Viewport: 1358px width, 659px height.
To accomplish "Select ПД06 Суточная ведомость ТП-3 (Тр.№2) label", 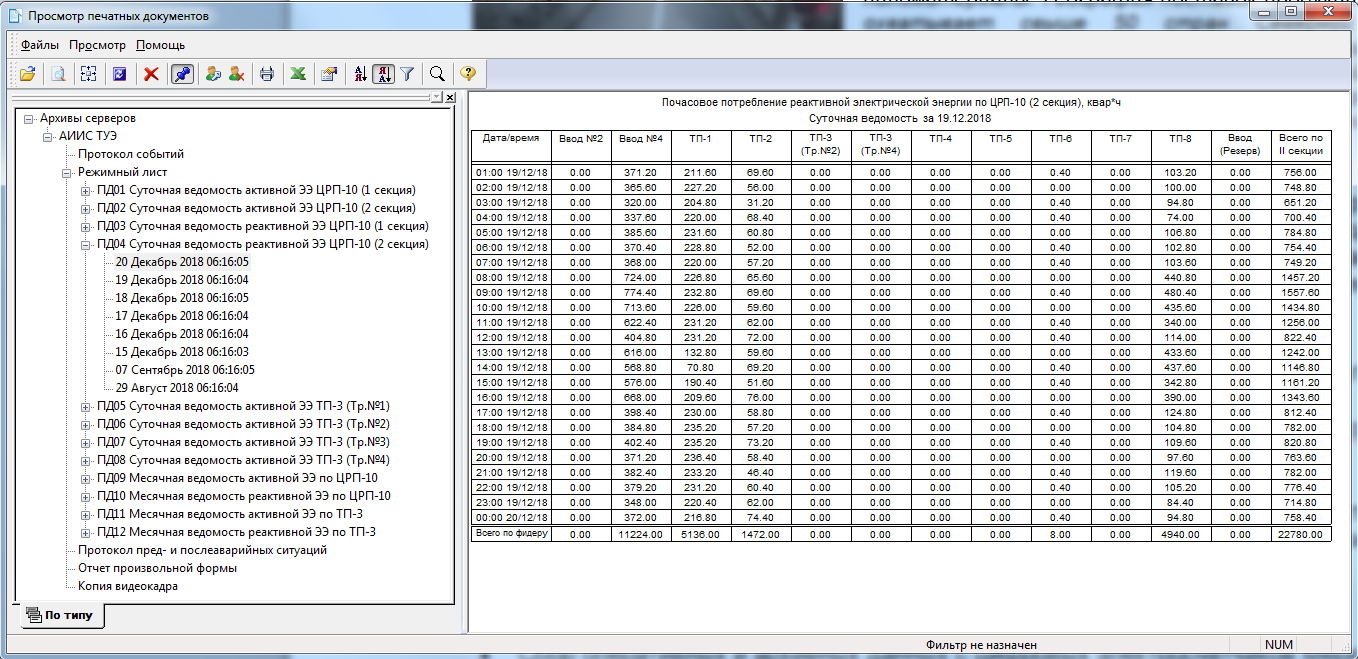I will point(243,424).
